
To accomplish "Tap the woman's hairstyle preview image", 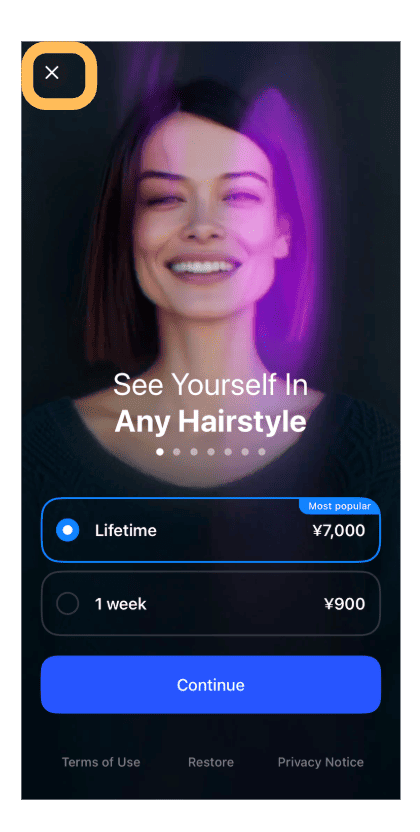I will click(x=211, y=223).
